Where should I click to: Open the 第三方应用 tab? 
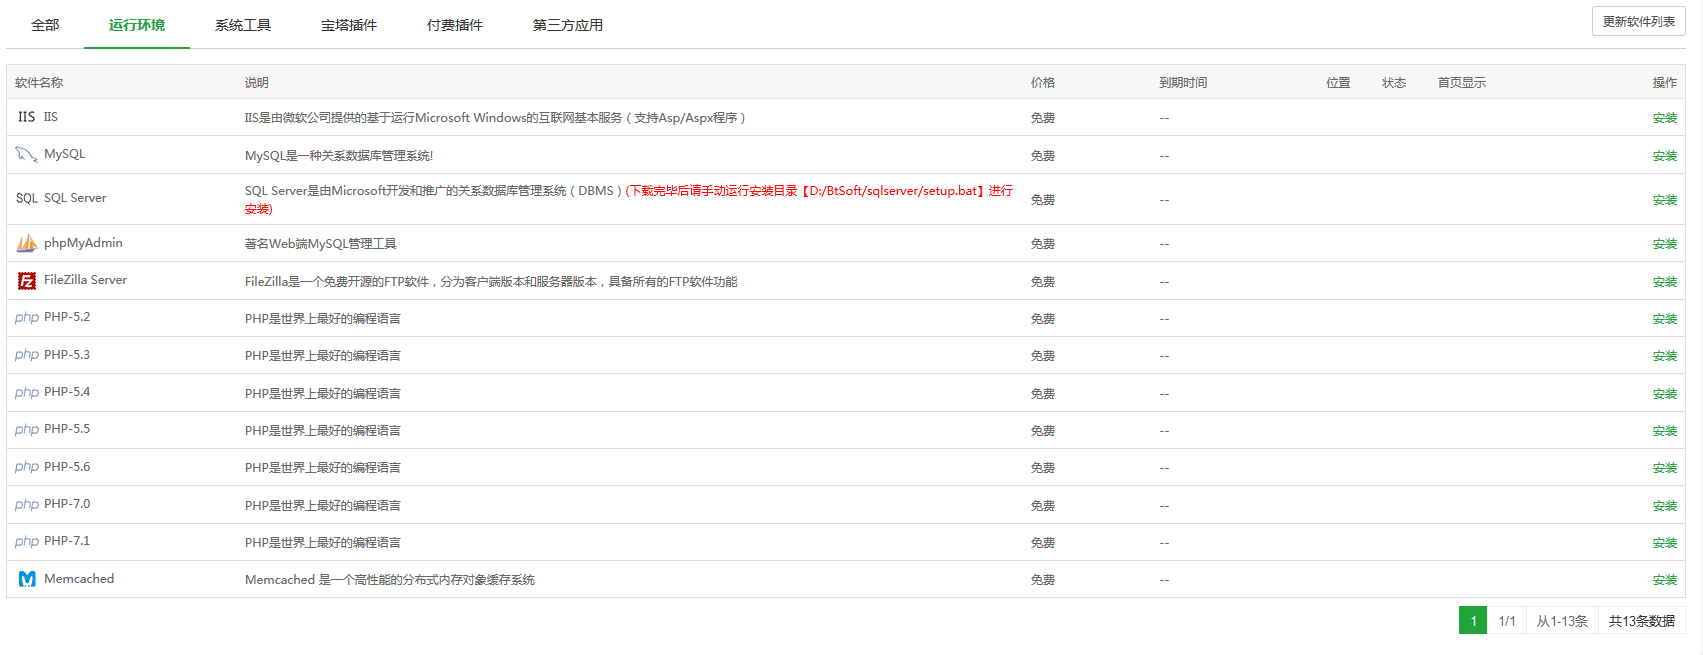pyautogui.click(x=568, y=25)
